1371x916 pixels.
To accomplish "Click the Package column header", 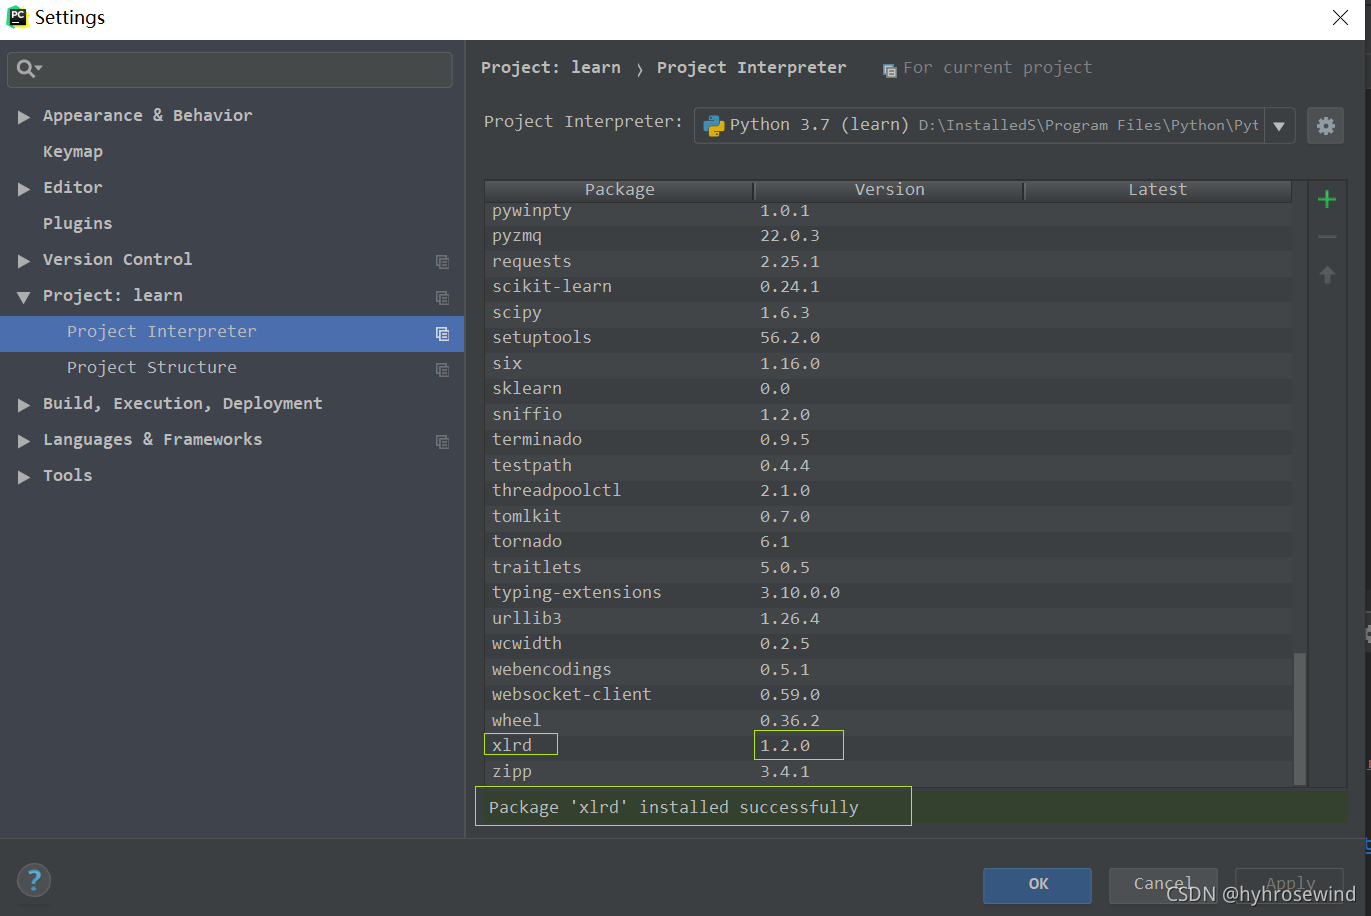I will click(x=619, y=190).
